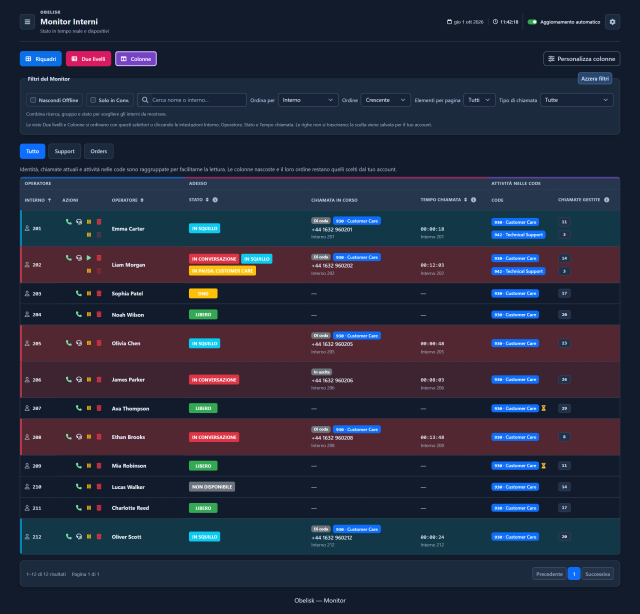Click the operator name Ethan Brooks

pyautogui.click(x=128, y=437)
